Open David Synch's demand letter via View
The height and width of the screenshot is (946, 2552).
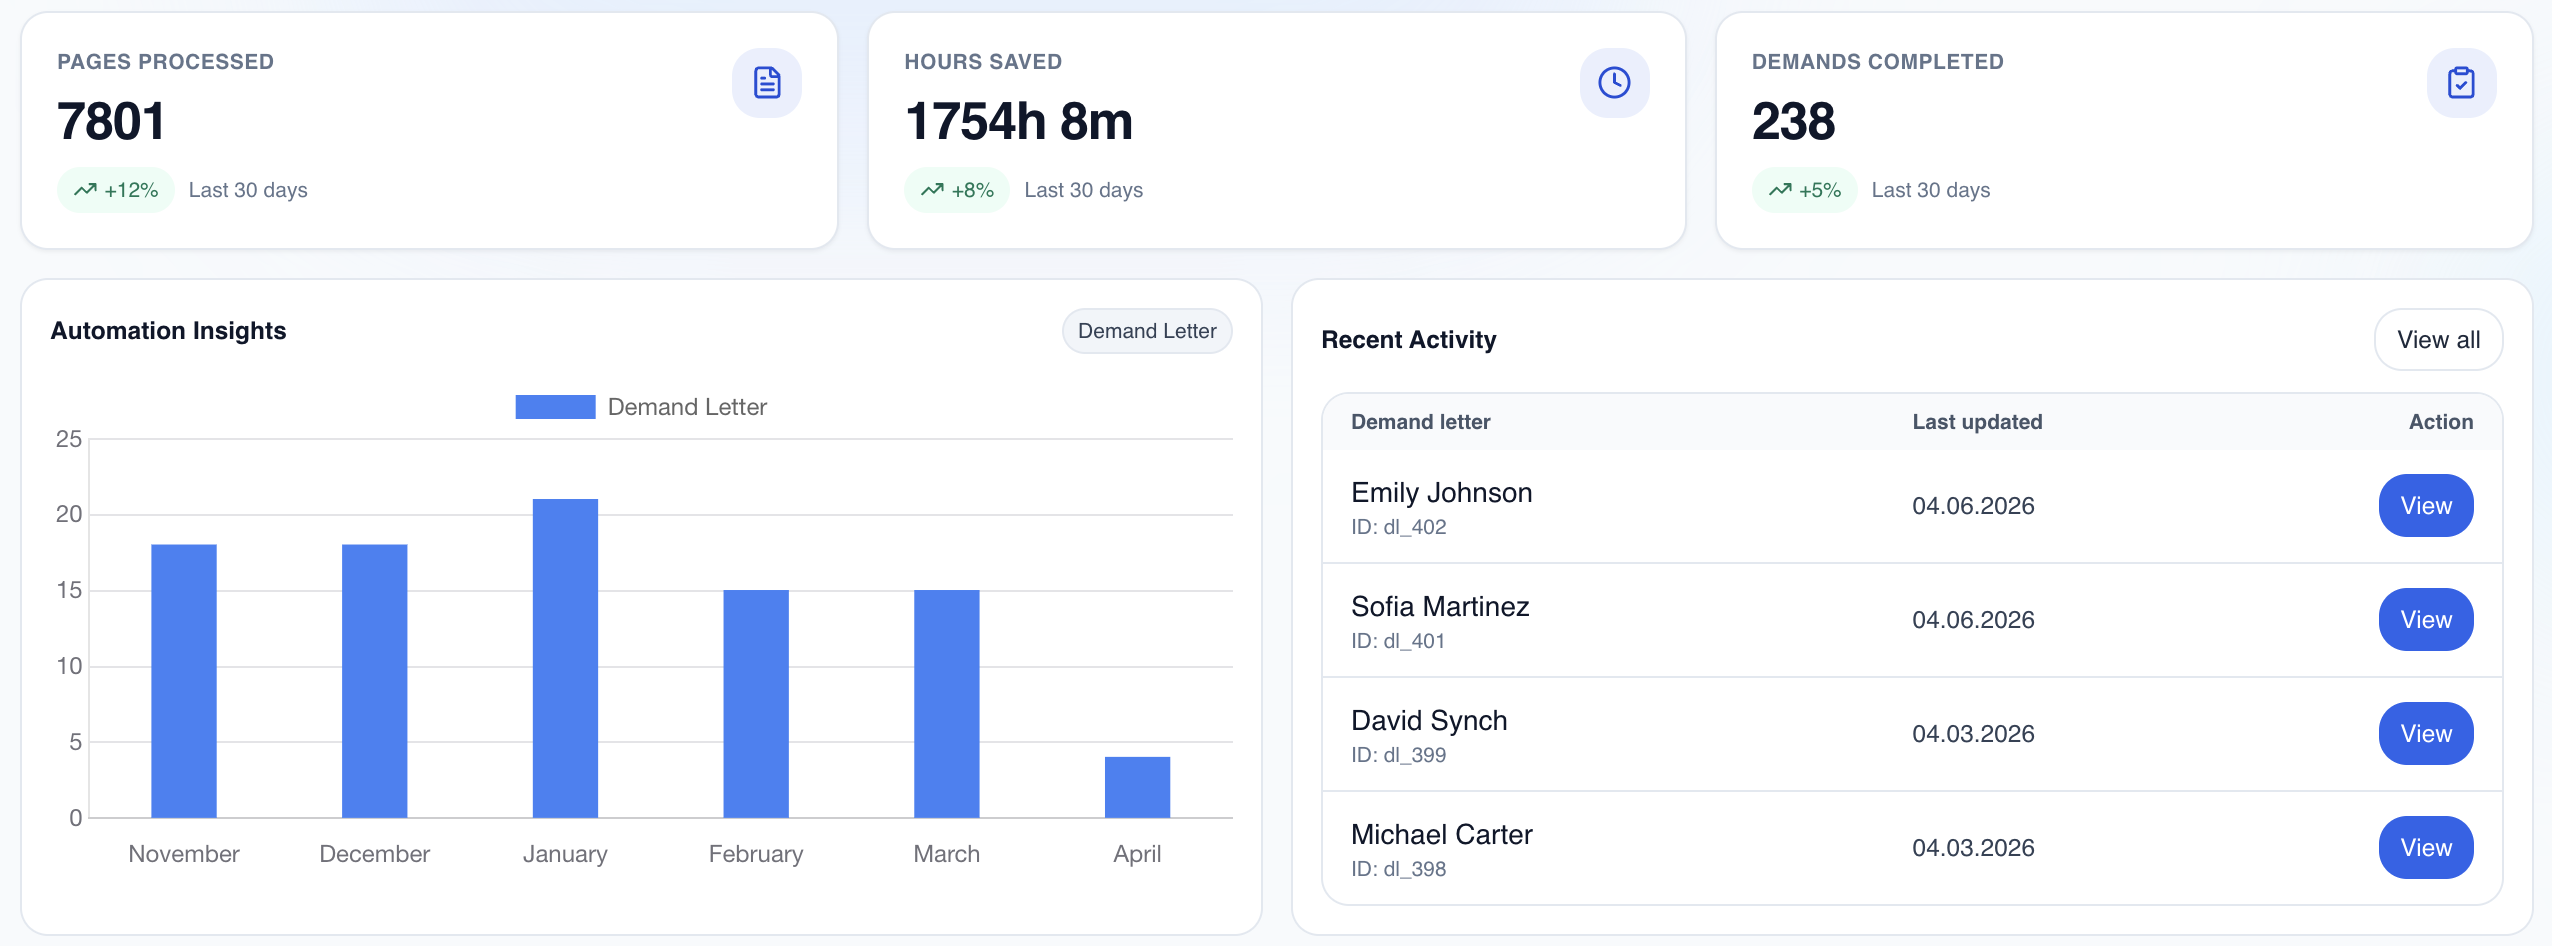2425,734
